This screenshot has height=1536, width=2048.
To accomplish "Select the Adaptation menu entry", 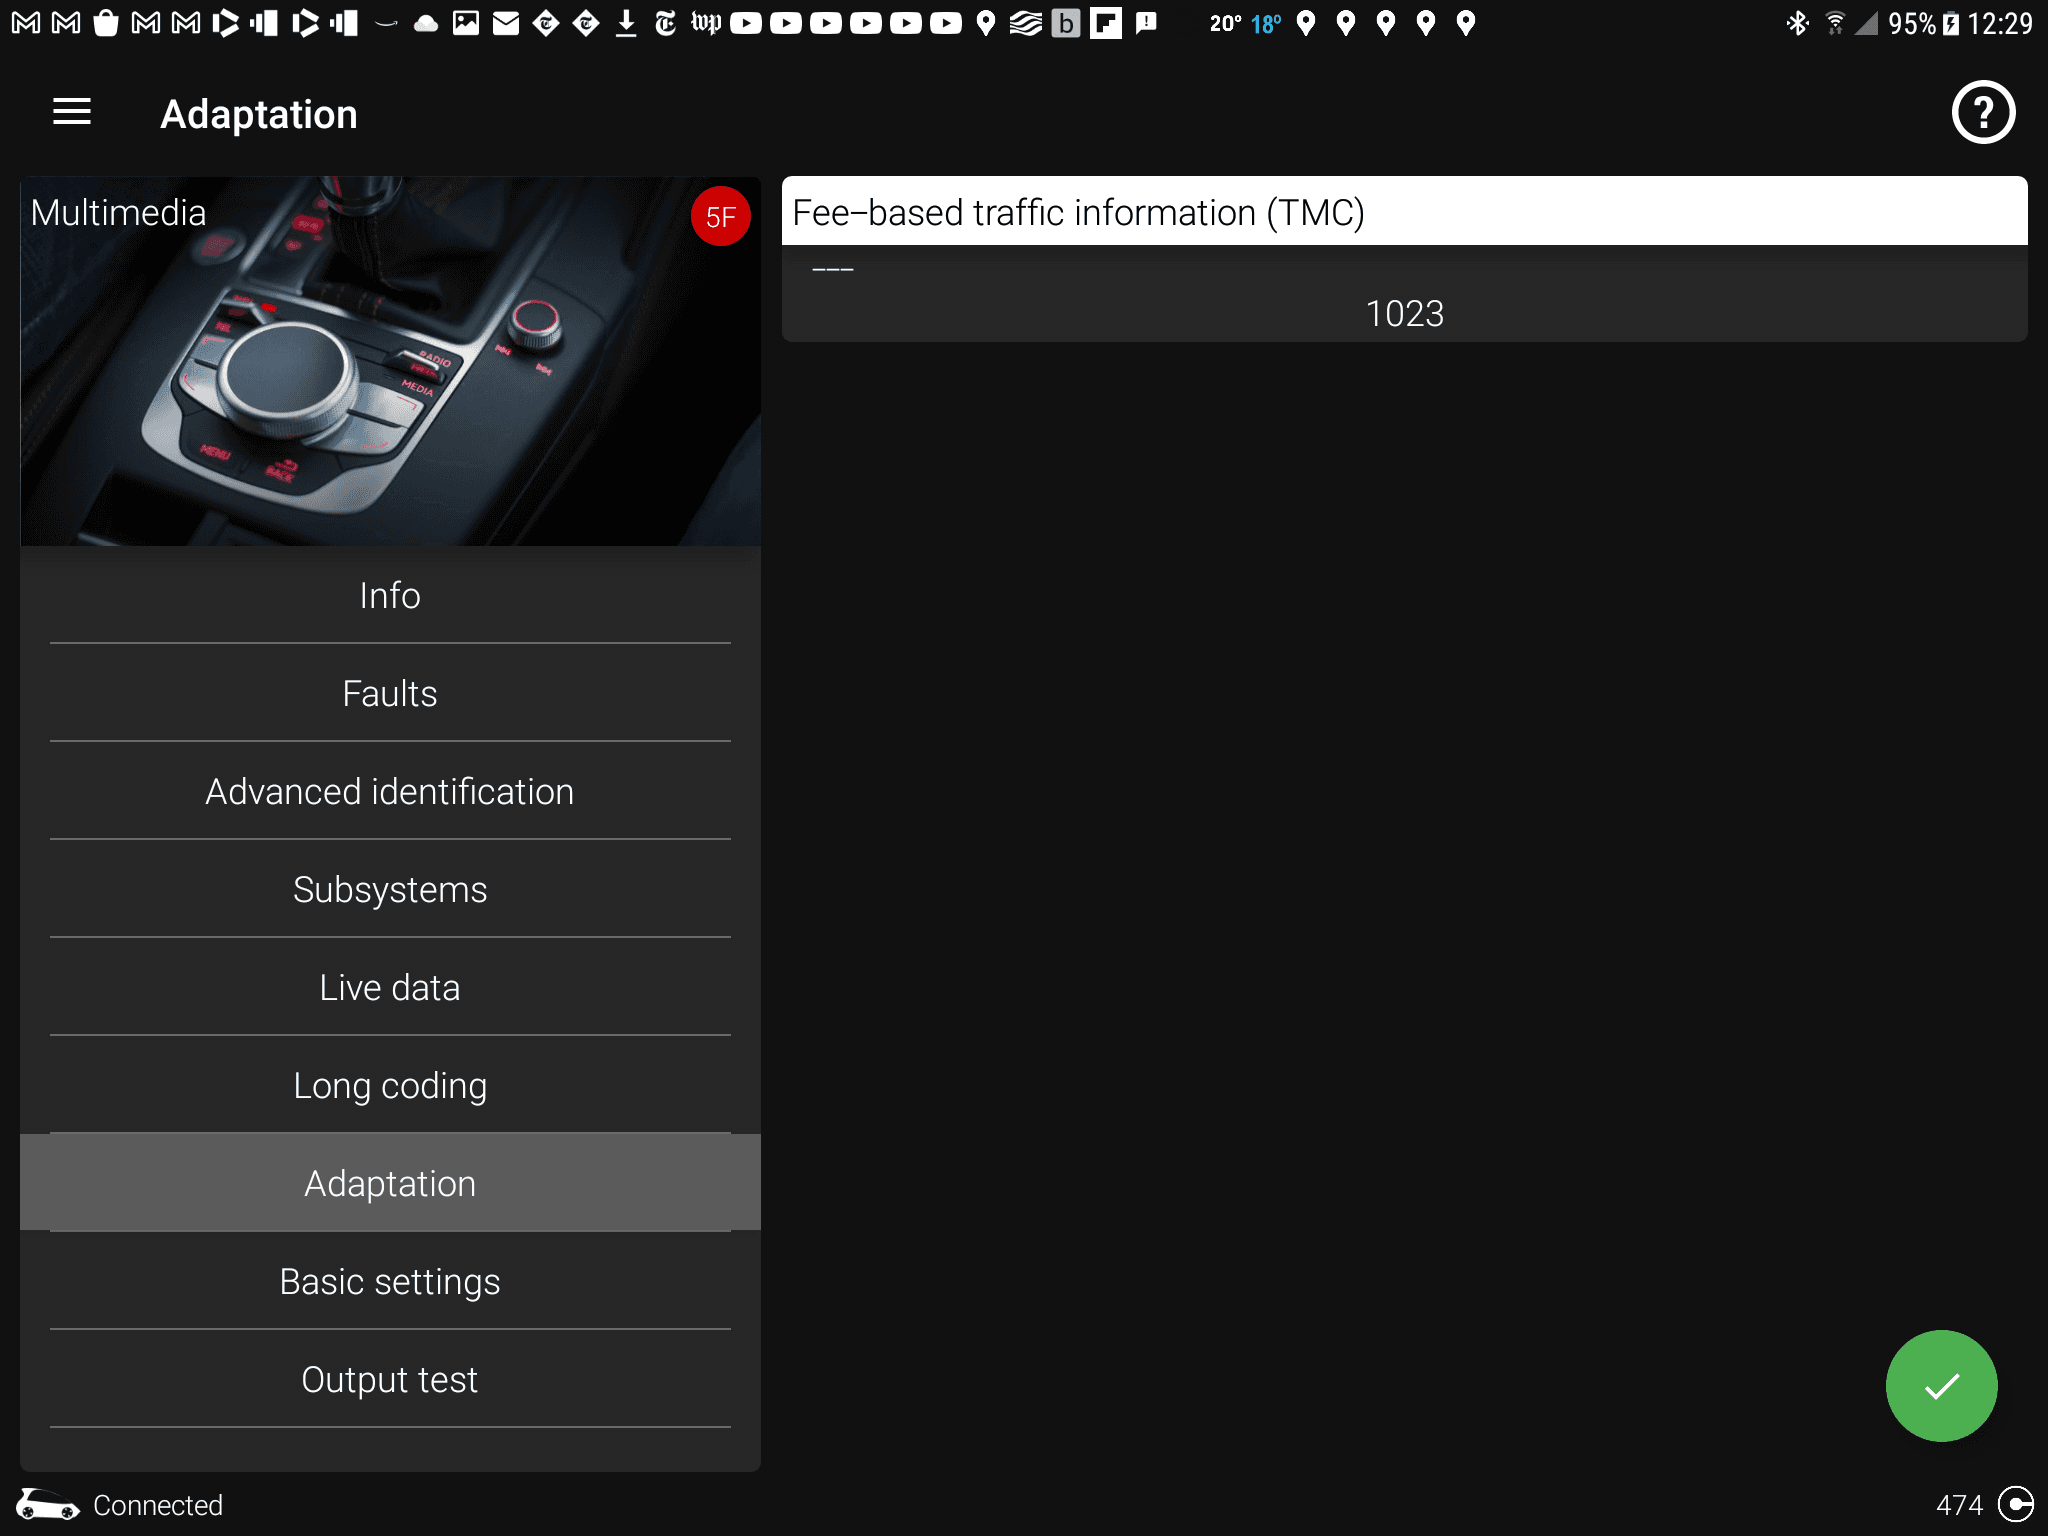I will tap(390, 1184).
